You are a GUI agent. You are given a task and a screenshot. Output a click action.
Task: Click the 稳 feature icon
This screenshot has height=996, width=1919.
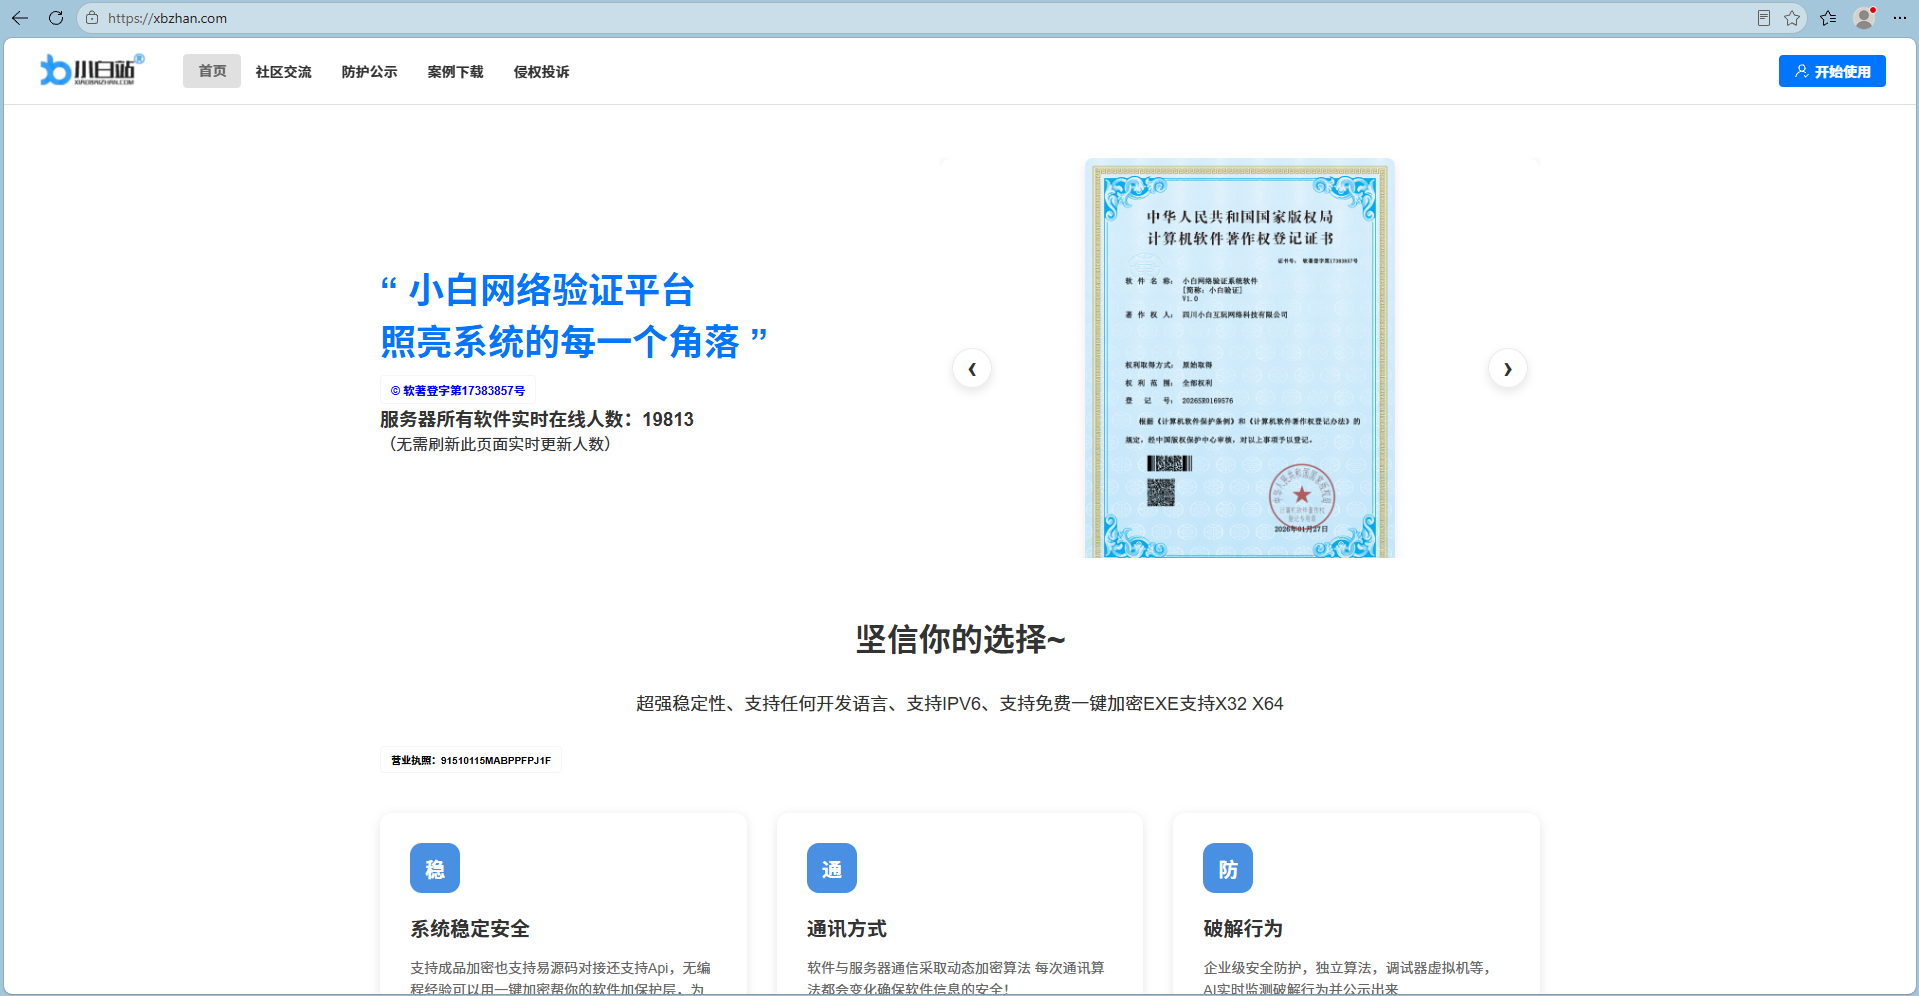435,868
